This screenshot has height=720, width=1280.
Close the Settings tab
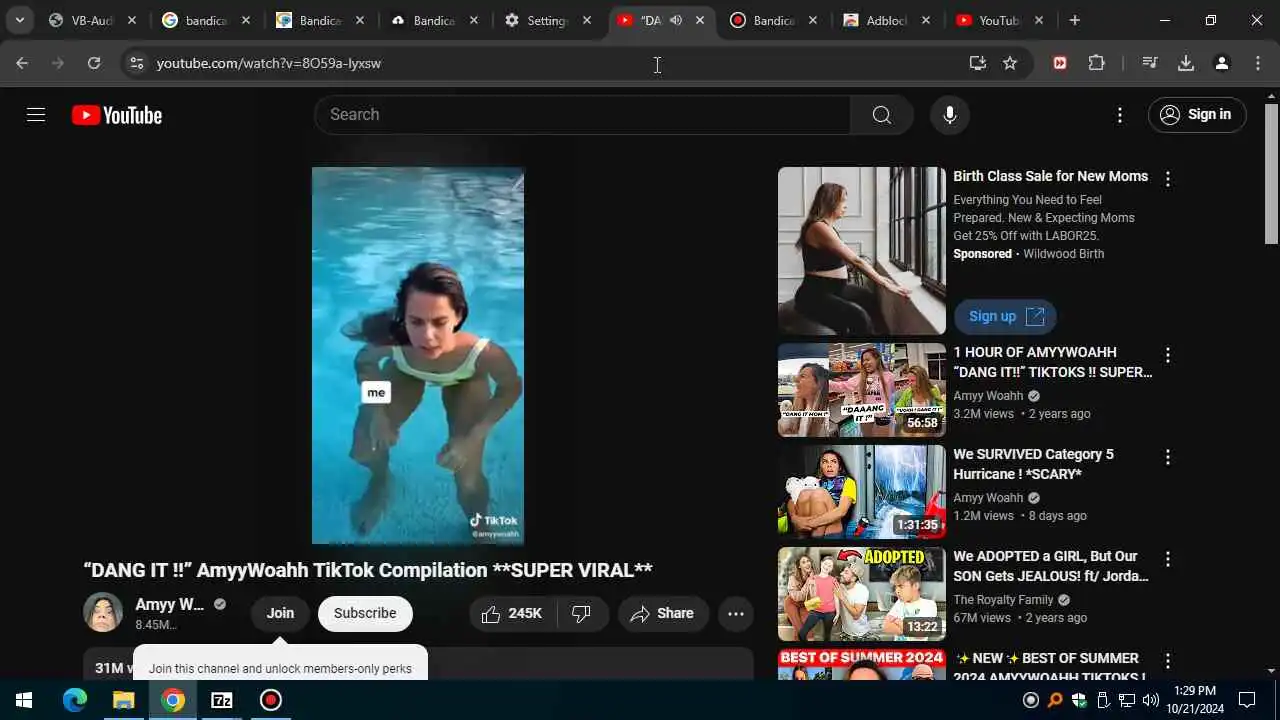coord(587,20)
